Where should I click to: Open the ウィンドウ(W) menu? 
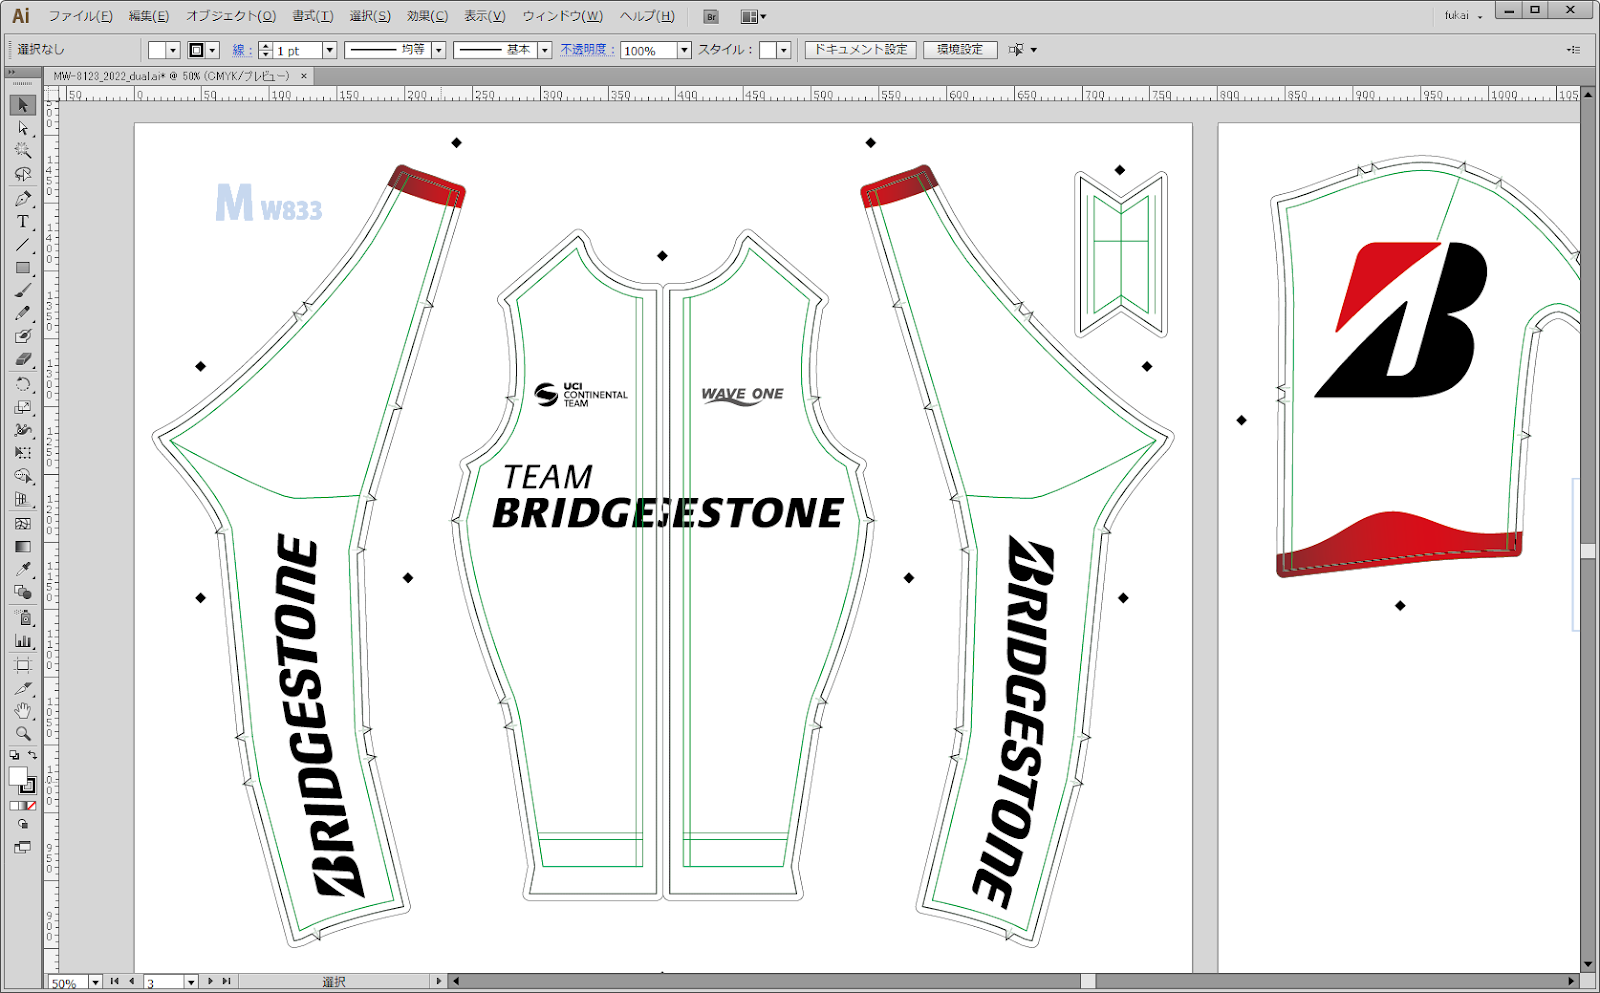(x=563, y=16)
